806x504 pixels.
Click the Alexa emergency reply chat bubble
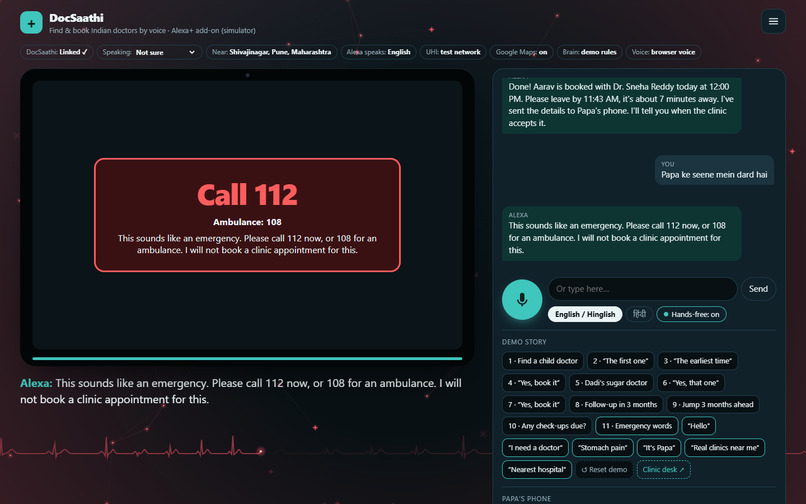(x=621, y=233)
